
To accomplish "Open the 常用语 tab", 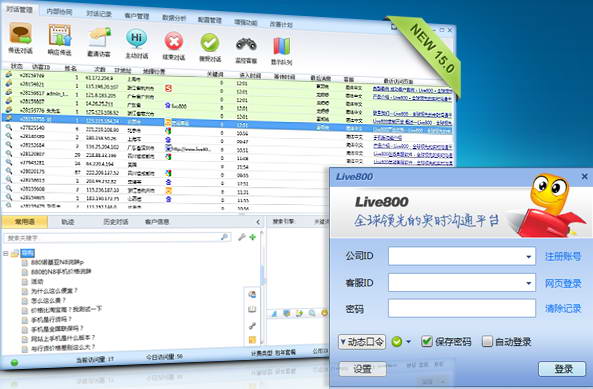I will click(x=25, y=222).
